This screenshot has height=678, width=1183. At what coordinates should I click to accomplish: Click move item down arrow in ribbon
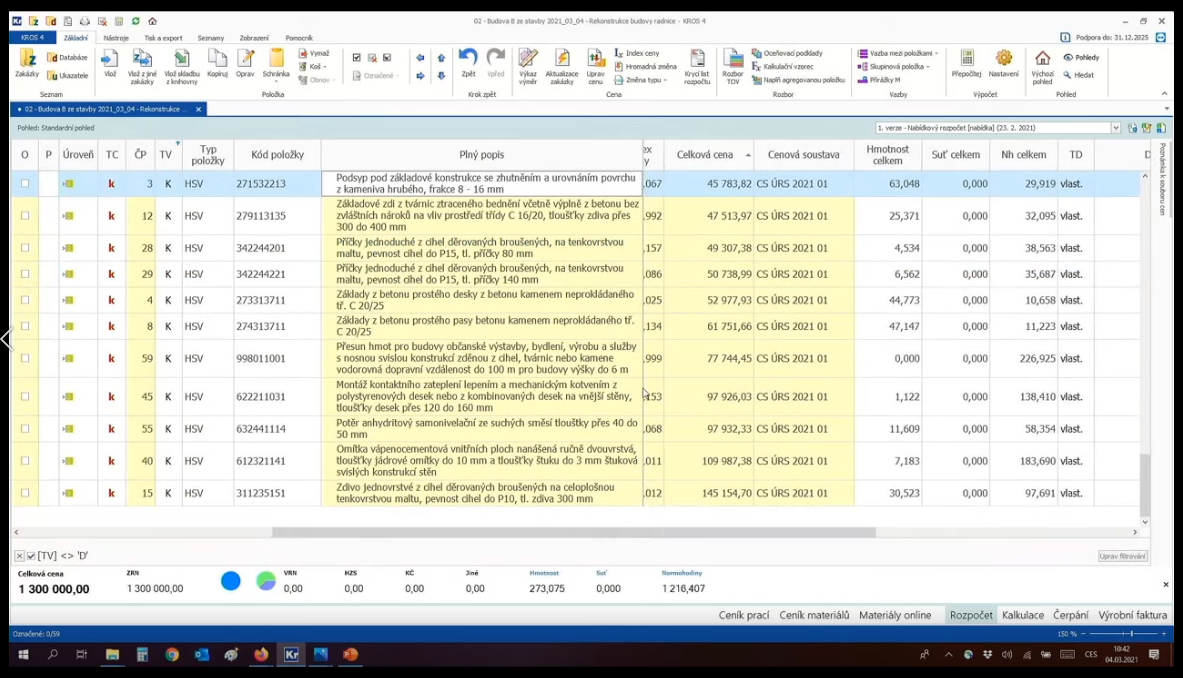tap(441, 75)
